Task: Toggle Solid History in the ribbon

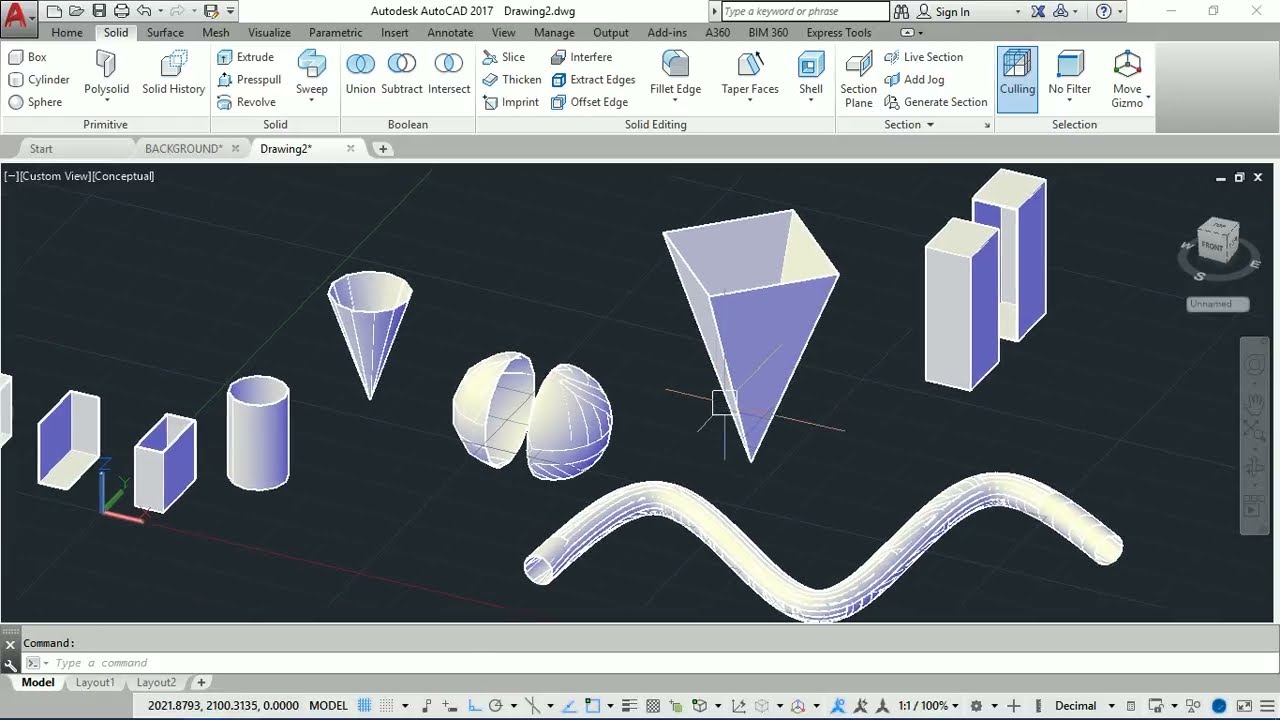Action: (x=173, y=72)
